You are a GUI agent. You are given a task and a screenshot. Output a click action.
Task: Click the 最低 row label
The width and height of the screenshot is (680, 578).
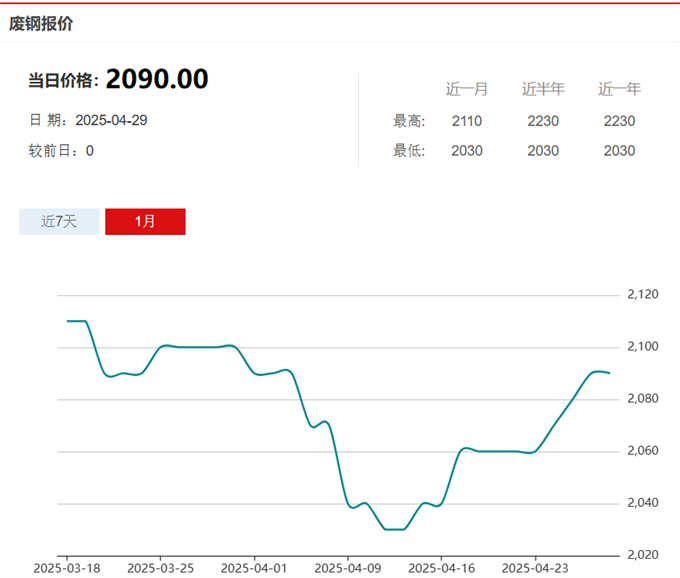tap(409, 151)
